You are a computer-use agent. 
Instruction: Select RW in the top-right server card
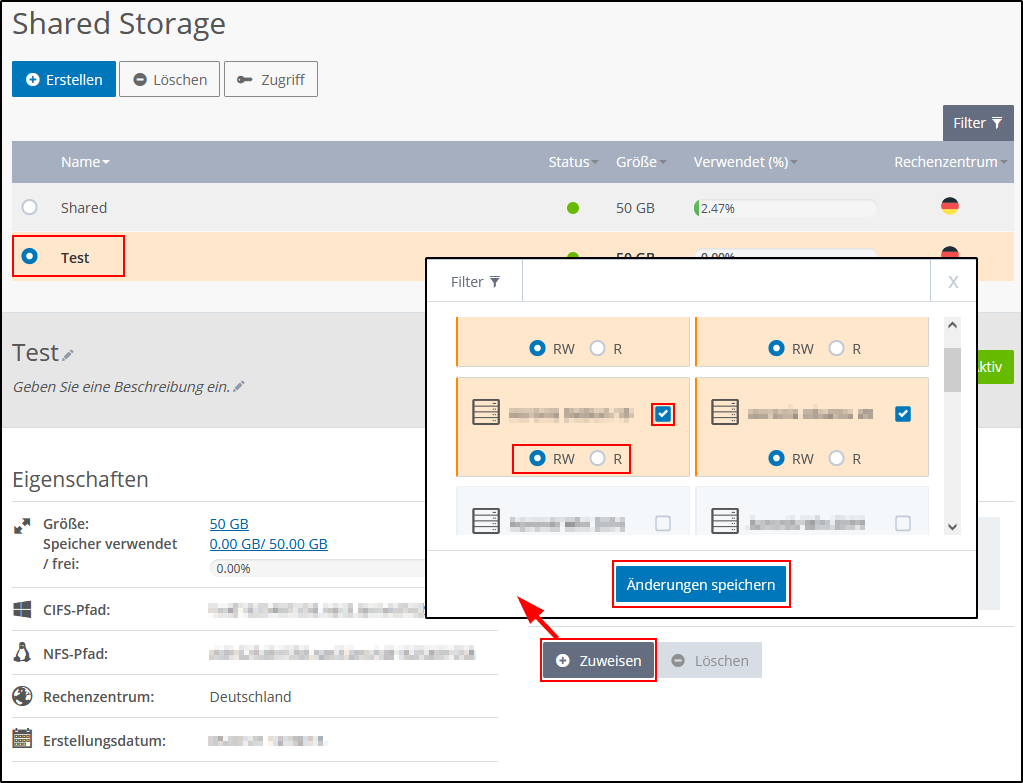coord(776,348)
